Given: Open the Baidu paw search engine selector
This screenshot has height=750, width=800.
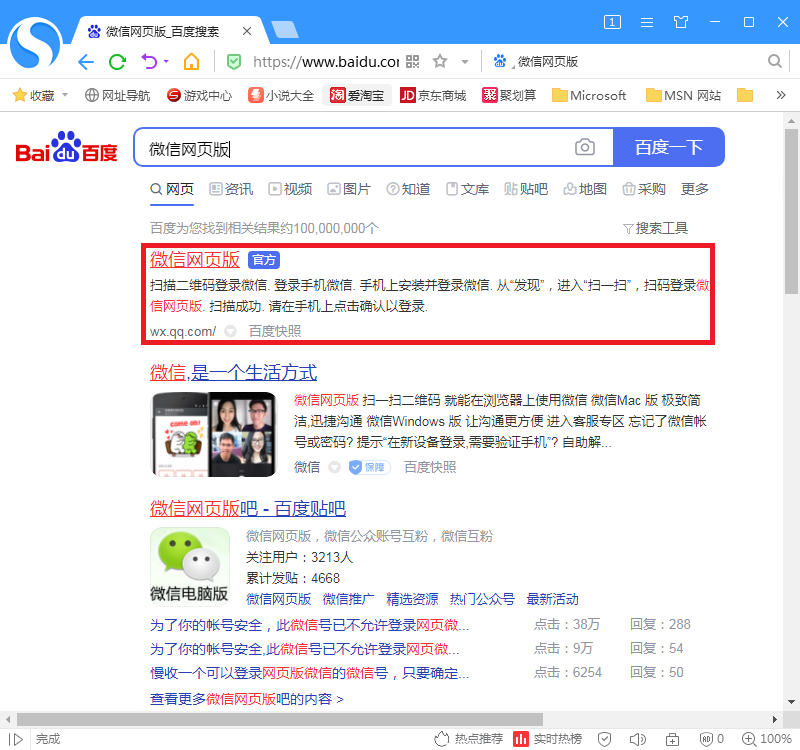Looking at the screenshot, I should click(500, 62).
